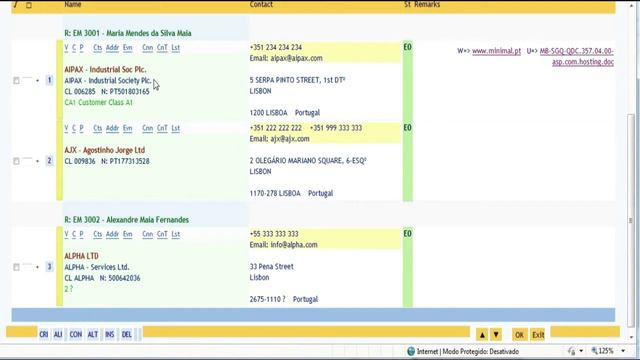
Task: Click the V link in AIPAX row
Action: 67,48
